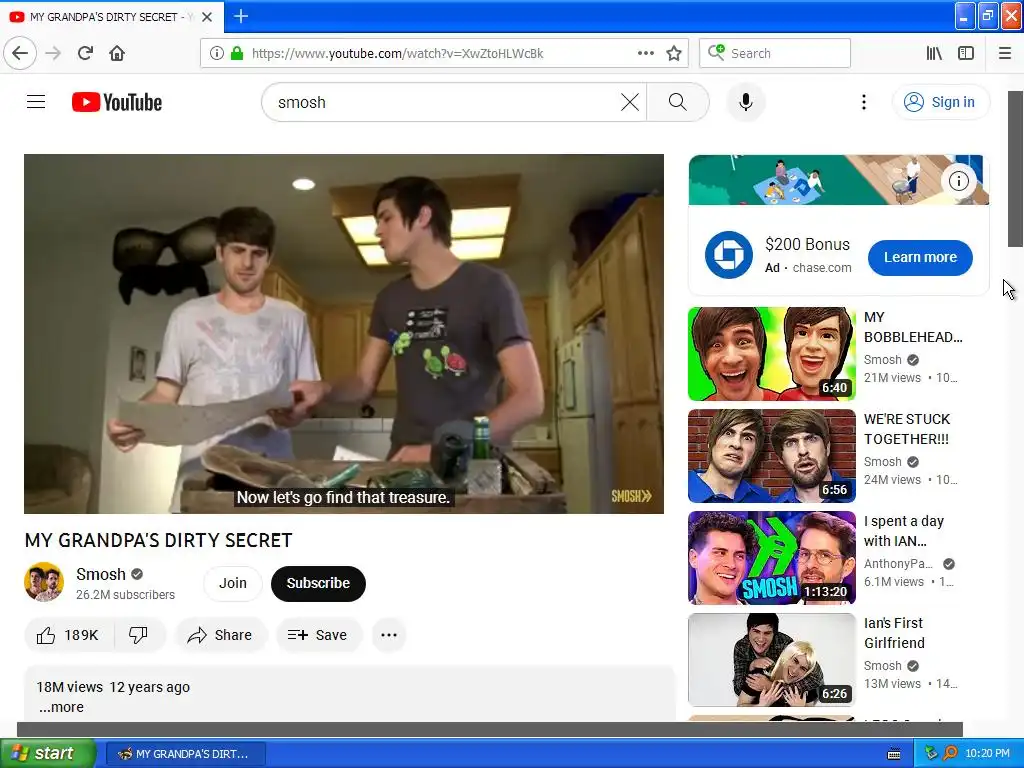Click the ad info icon on the banner
This screenshot has width=1024, height=768.
point(958,181)
